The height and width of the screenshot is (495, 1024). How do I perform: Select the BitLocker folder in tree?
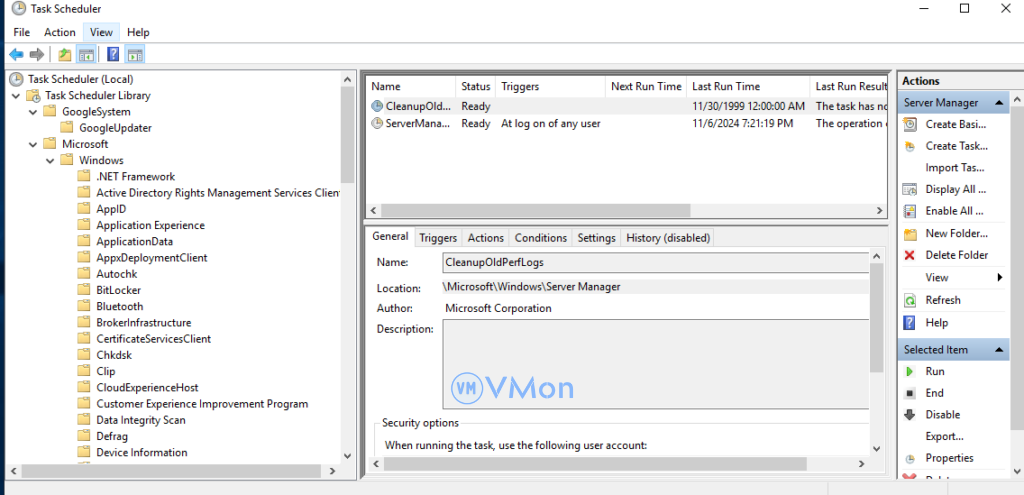[118, 290]
